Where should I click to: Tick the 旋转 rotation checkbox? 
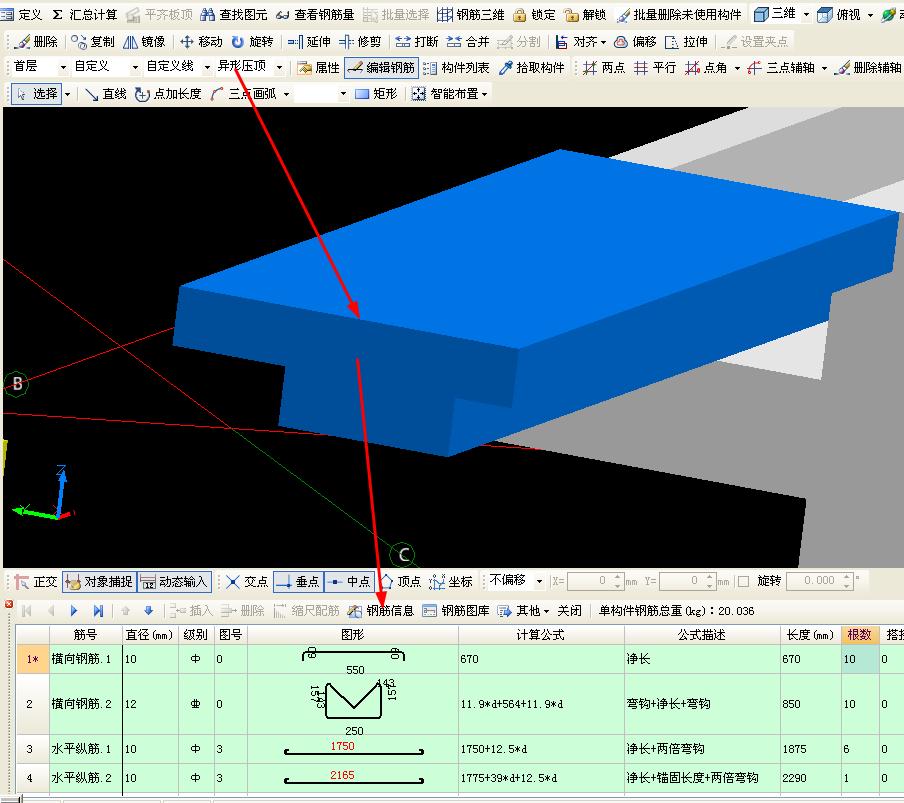click(744, 581)
